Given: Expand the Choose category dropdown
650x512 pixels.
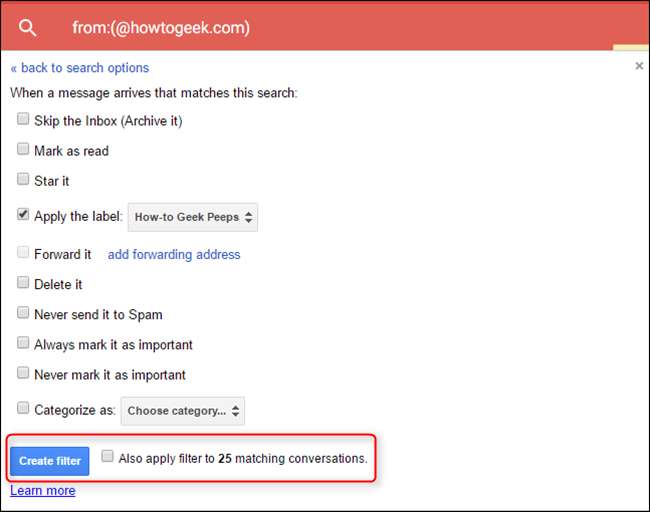Looking at the screenshot, I should (x=182, y=410).
